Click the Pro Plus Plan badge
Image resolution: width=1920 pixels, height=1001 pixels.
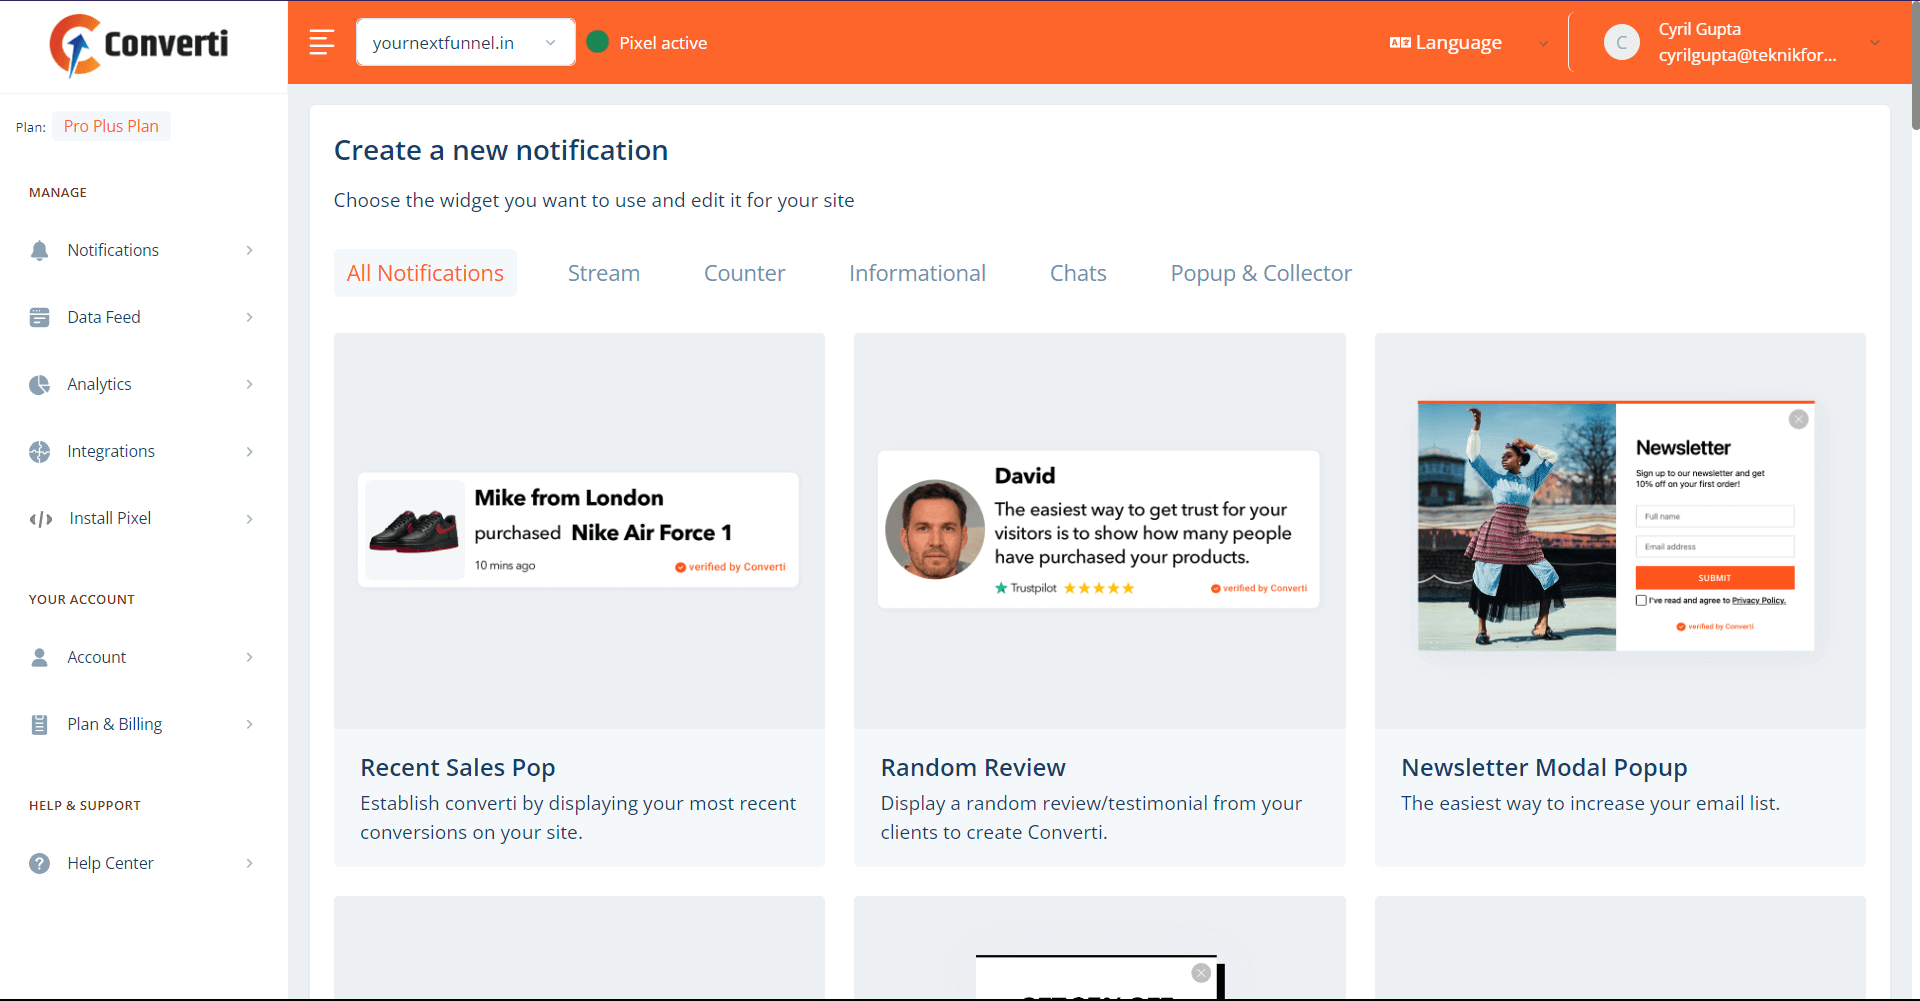coord(111,126)
